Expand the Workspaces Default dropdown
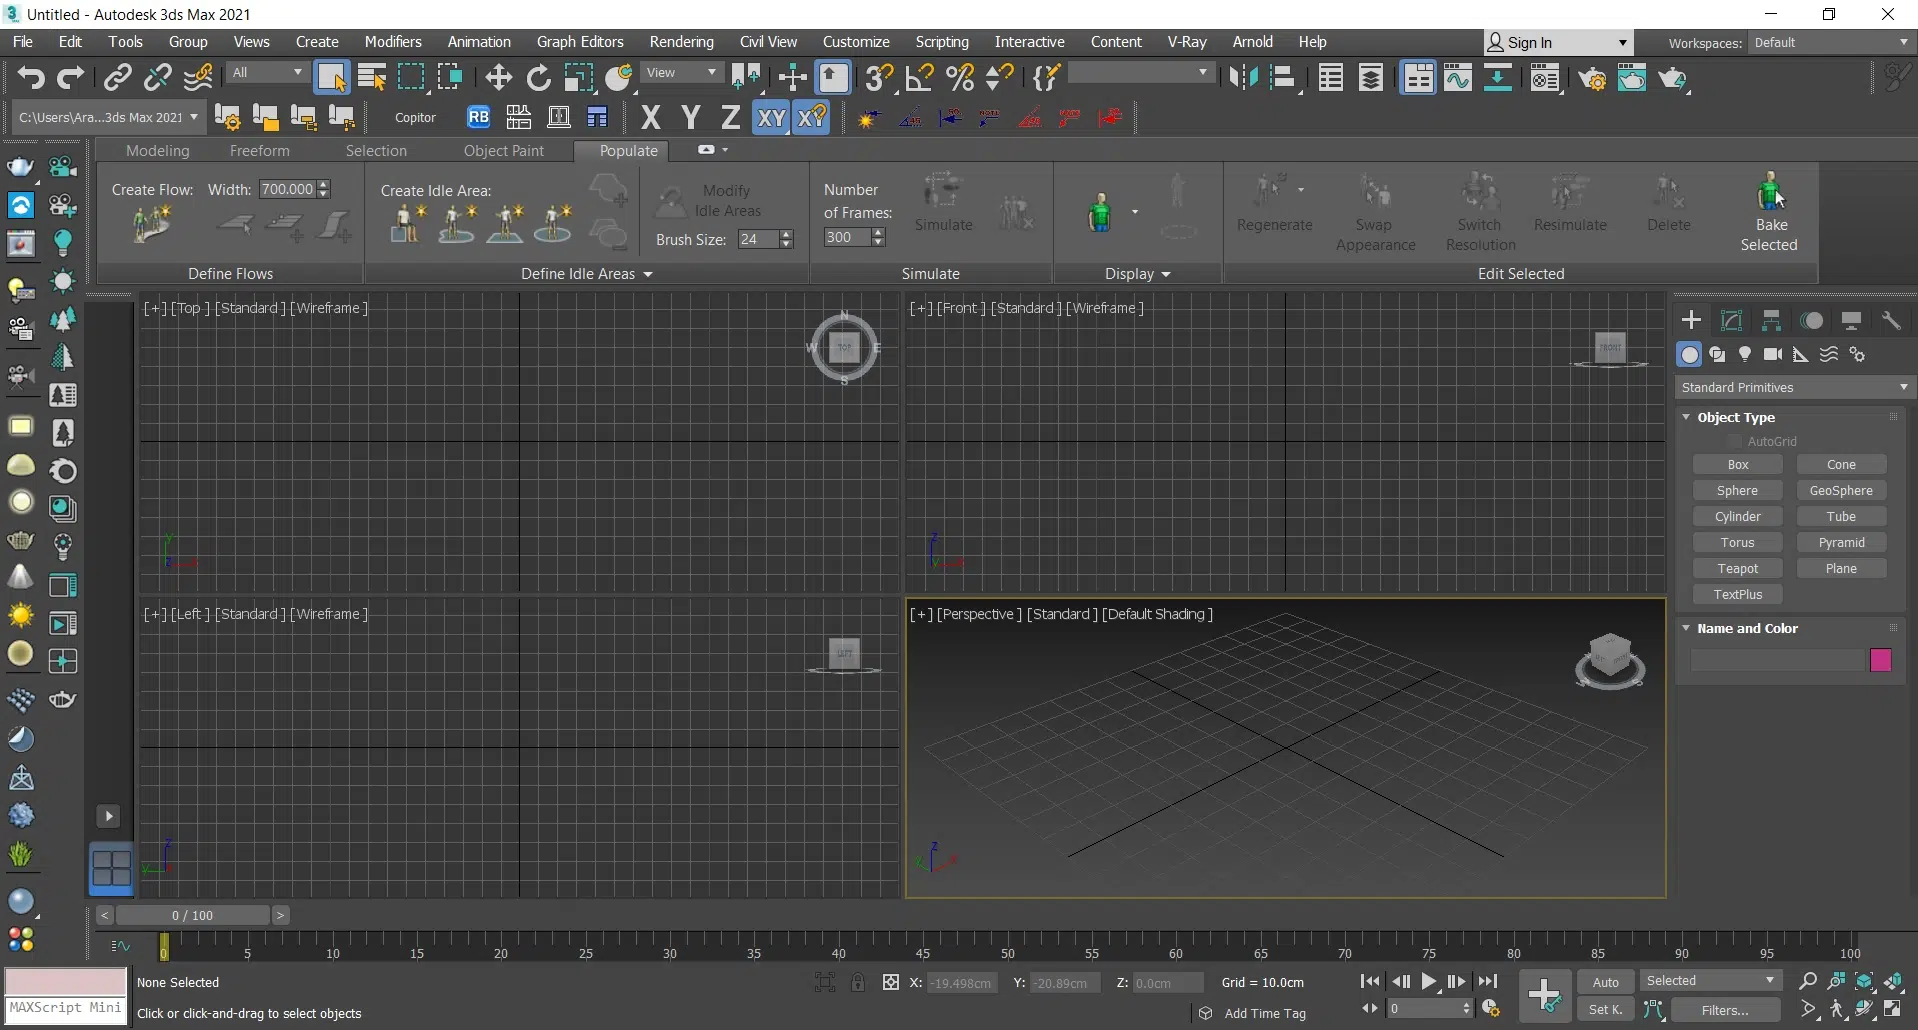 (1831, 43)
